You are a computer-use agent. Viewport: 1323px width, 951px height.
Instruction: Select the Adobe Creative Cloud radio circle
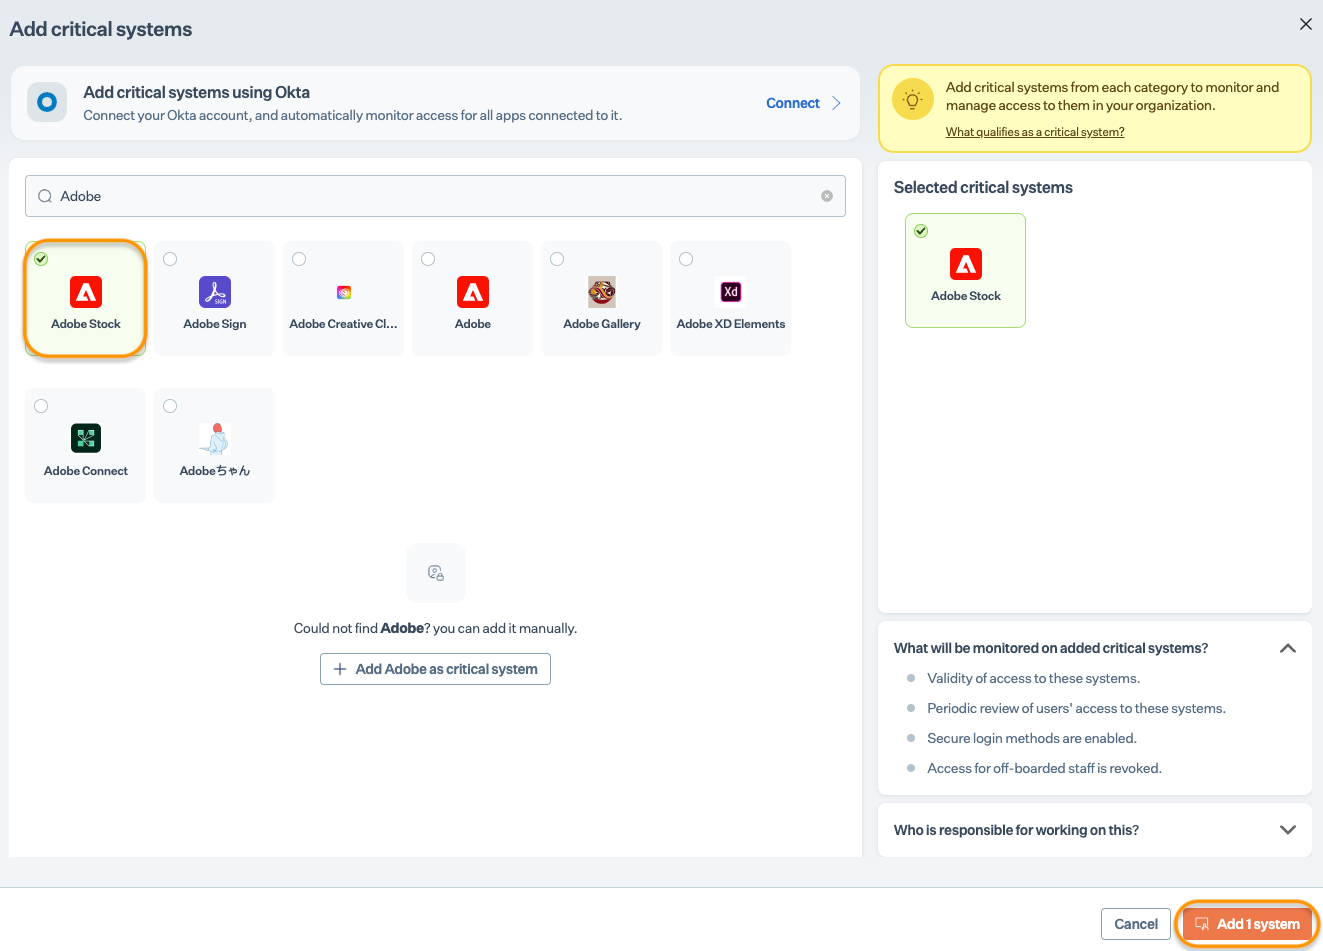pos(299,259)
